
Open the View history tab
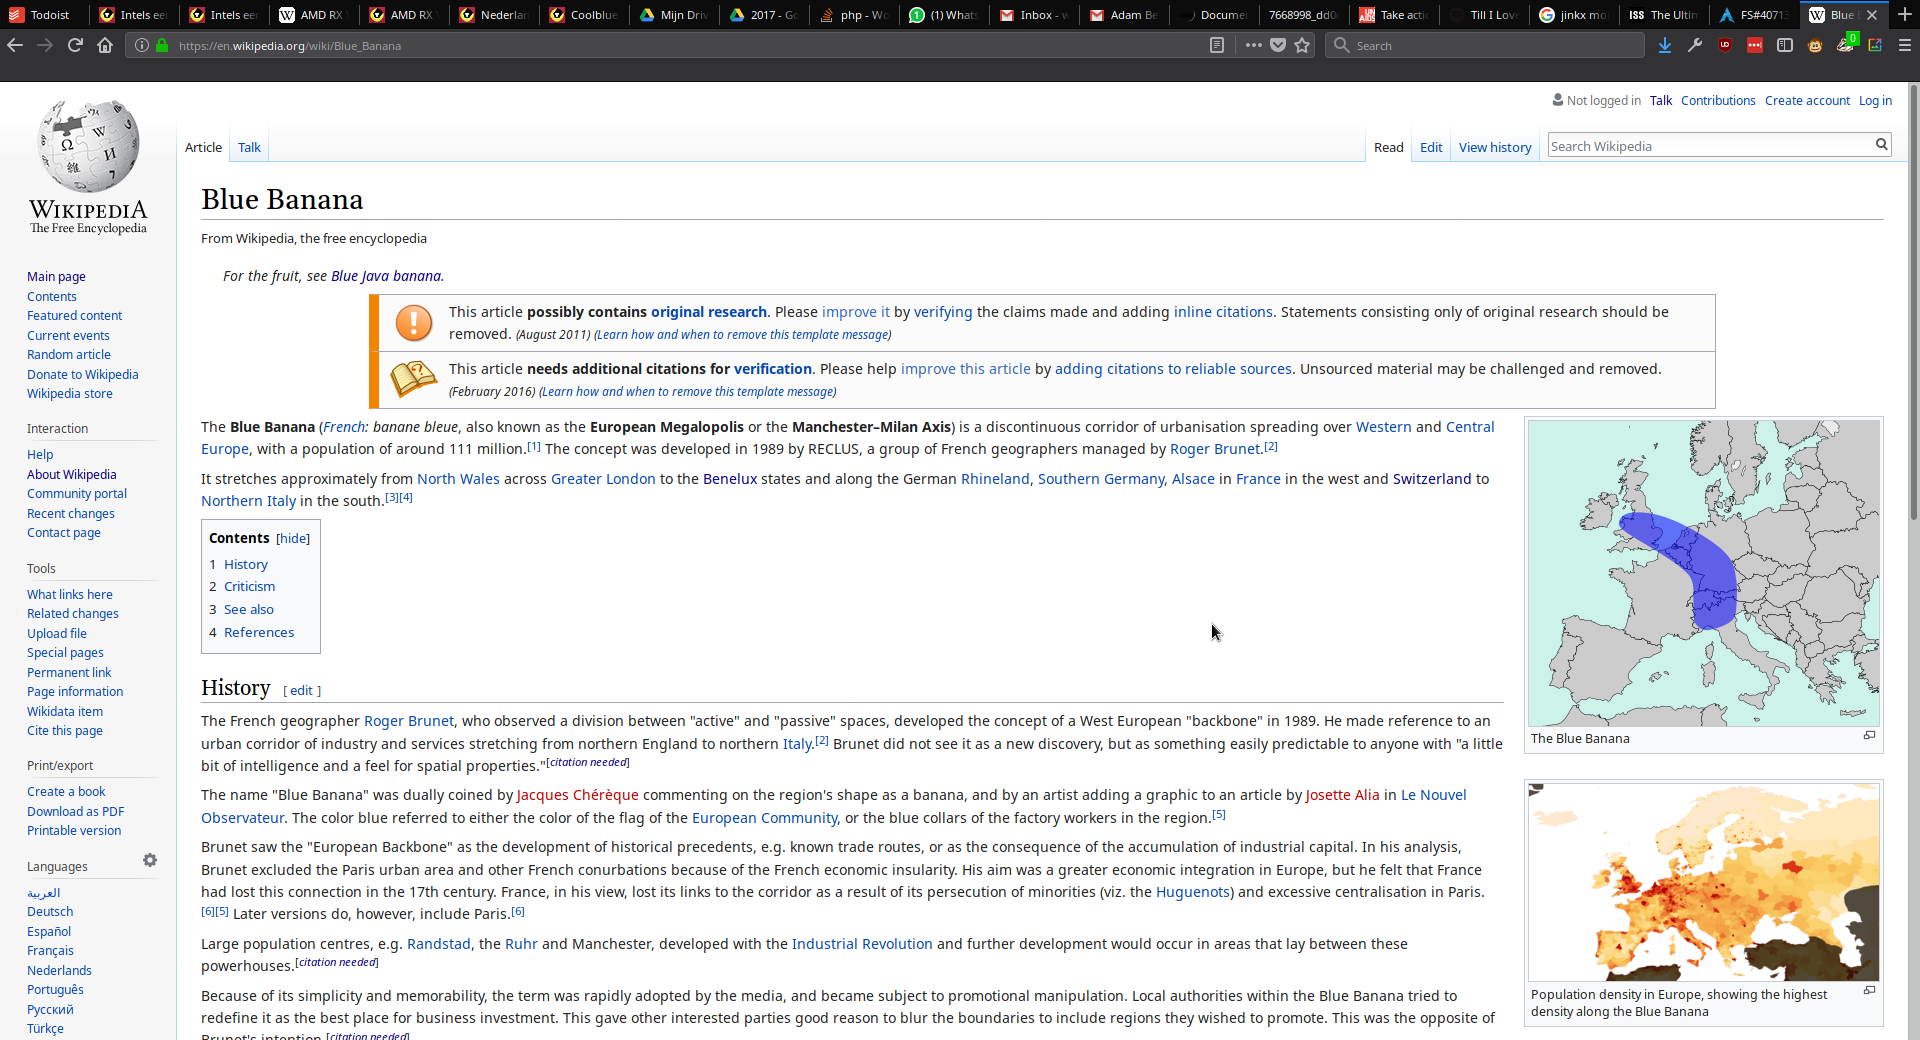coord(1494,148)
